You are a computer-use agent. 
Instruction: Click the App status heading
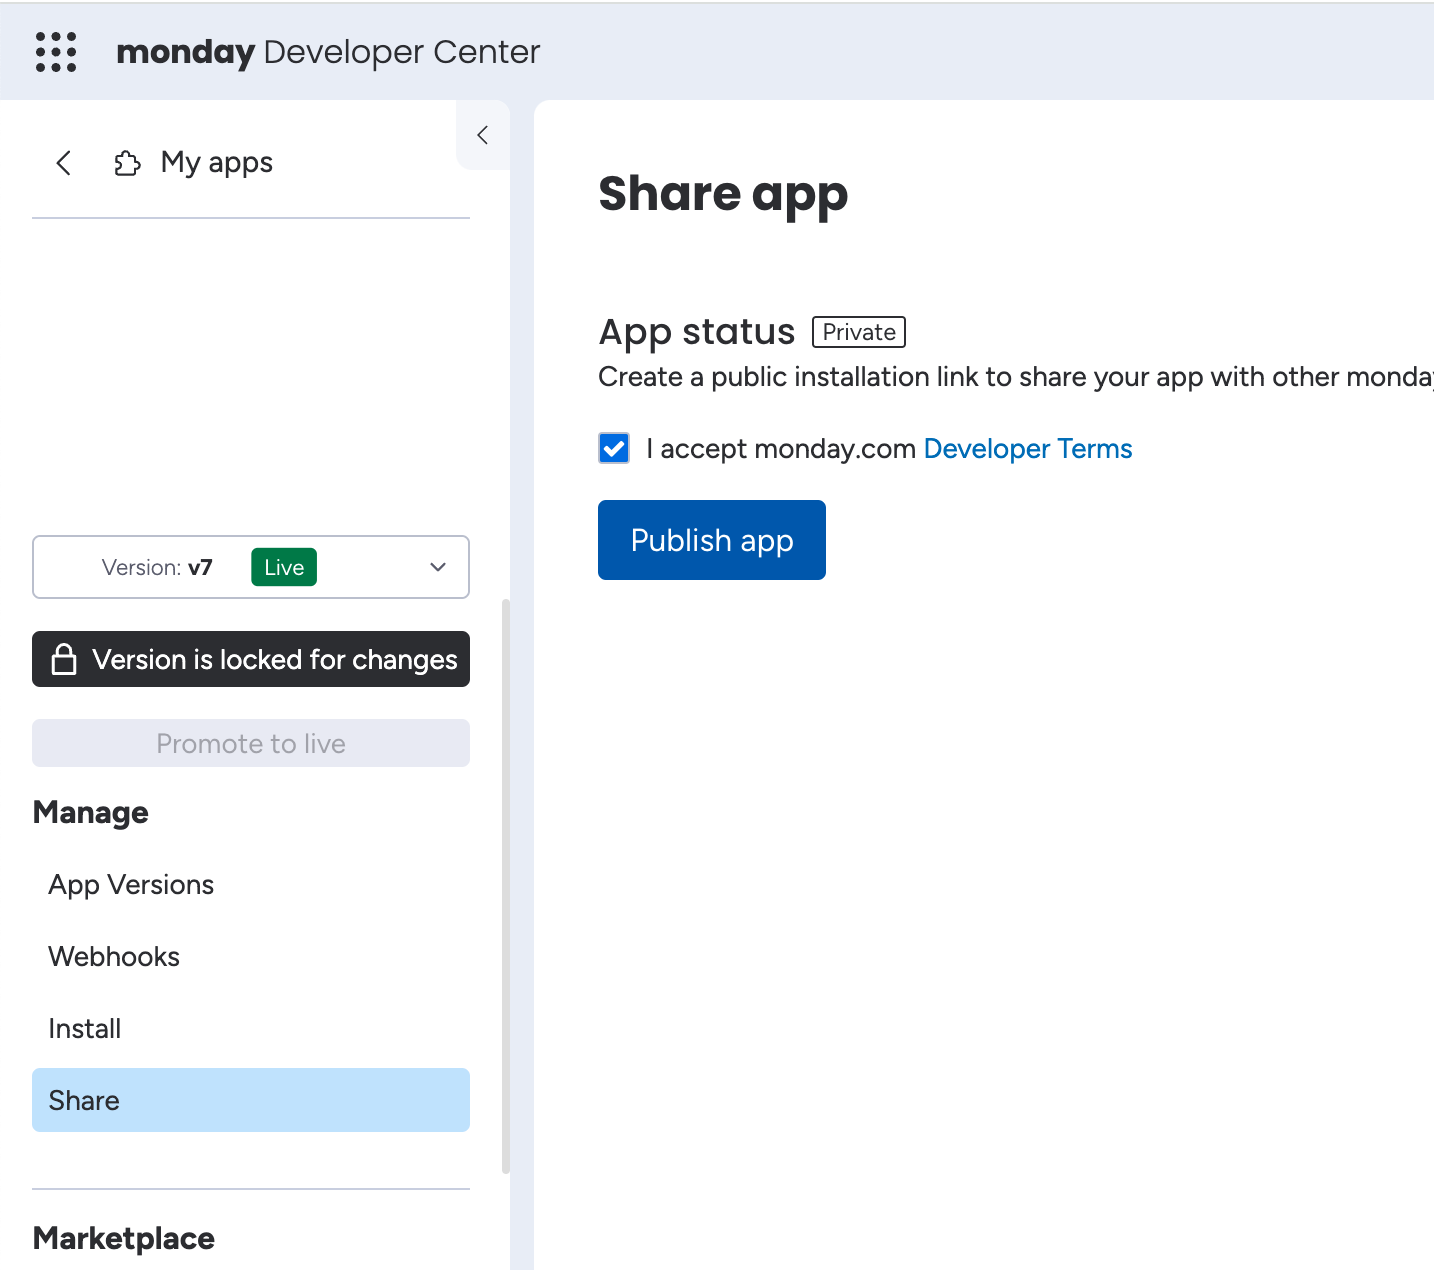697,332
